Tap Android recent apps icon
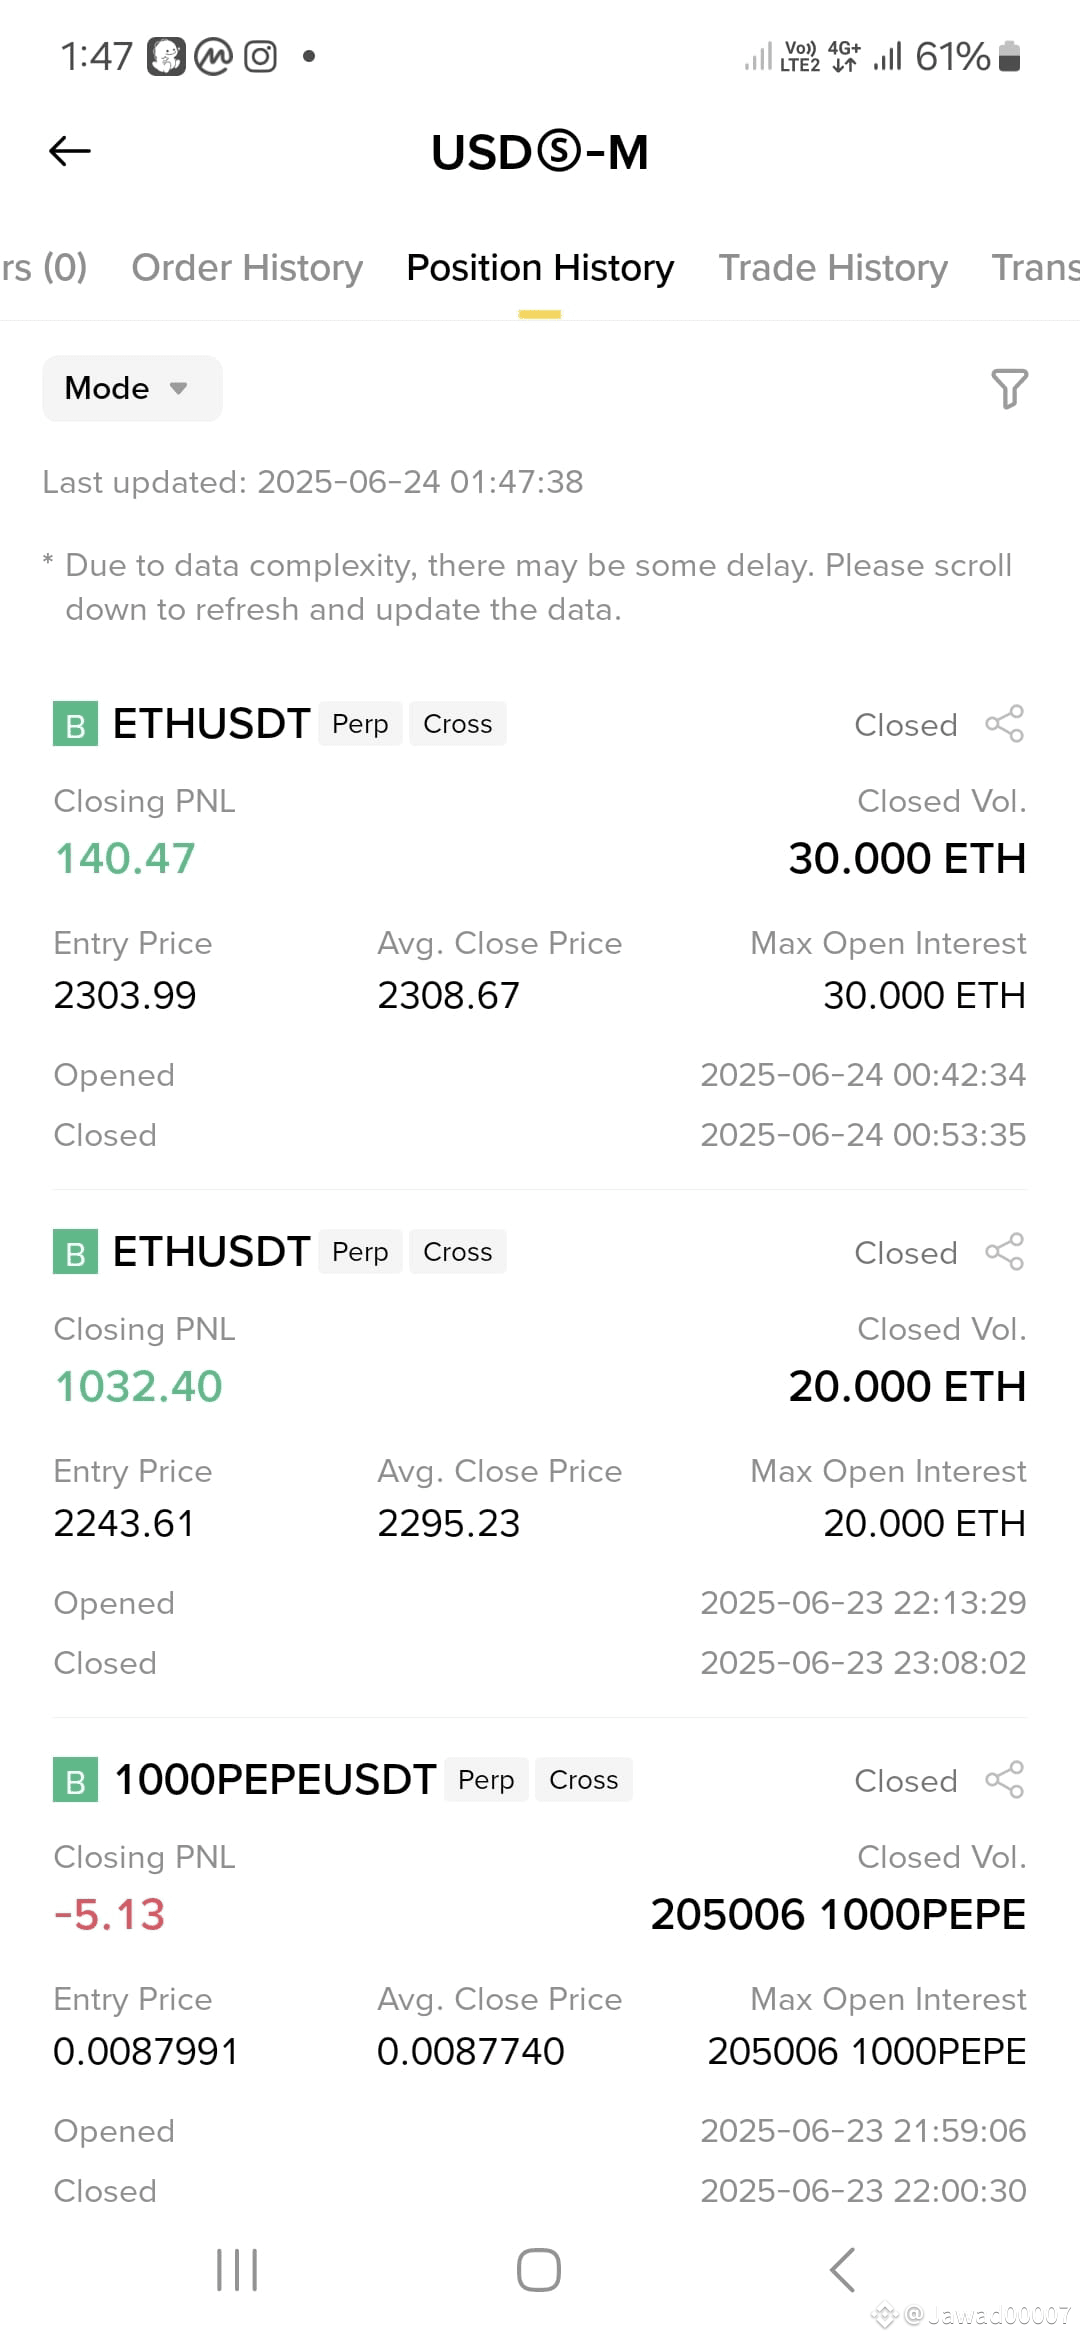The height and width of the screenshot is (2340, 1080). 237,2270
